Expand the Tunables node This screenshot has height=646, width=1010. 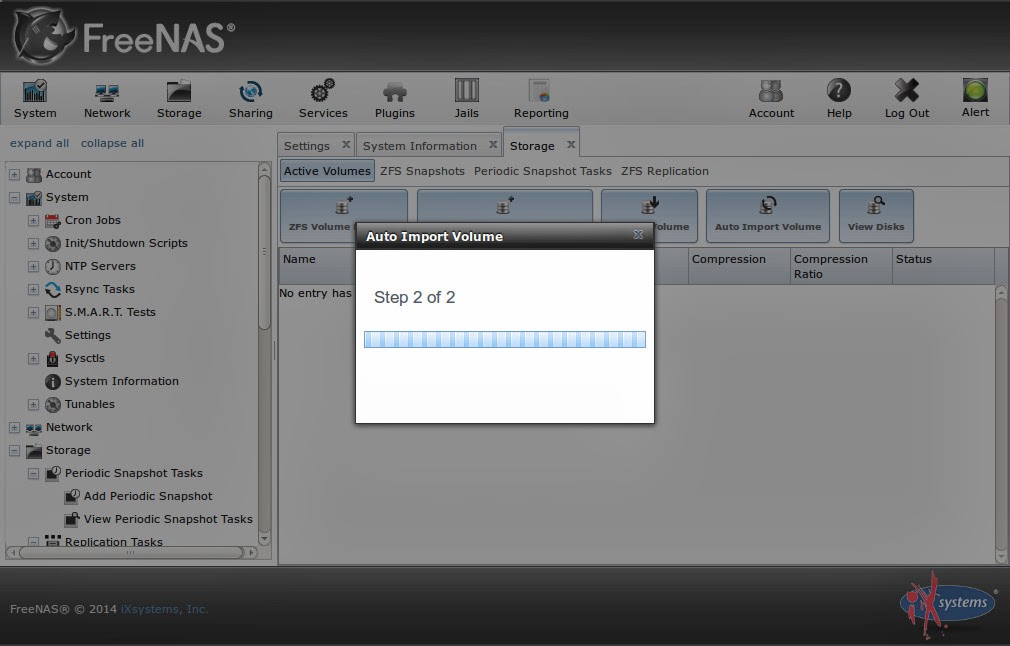point(33,404)
